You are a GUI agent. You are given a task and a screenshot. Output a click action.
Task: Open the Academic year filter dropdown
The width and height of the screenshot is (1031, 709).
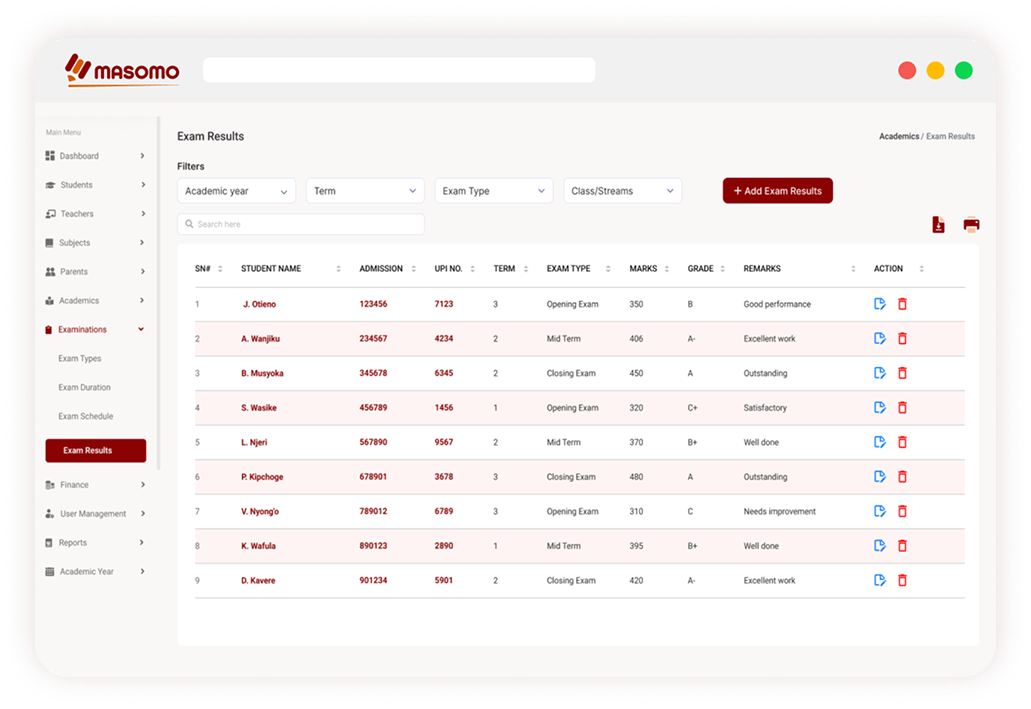click(x=236, y=191)
